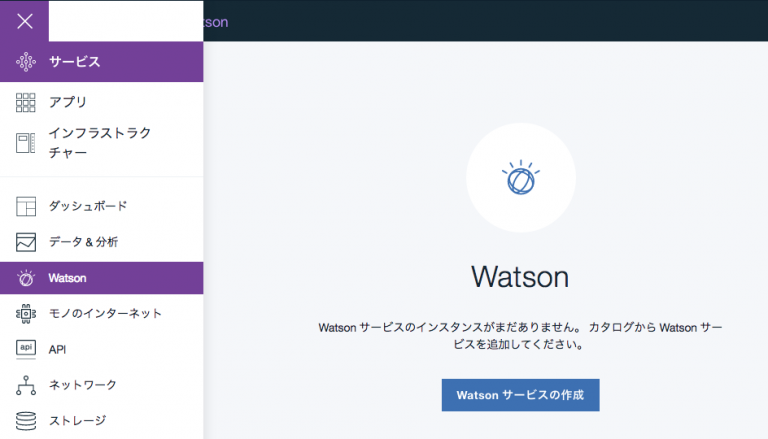Image resolution: width=768 pixels, height=439 pixels.
Task: Open モノのインターネット menu item
Action: pyautogui.click(x=105, y=314)
